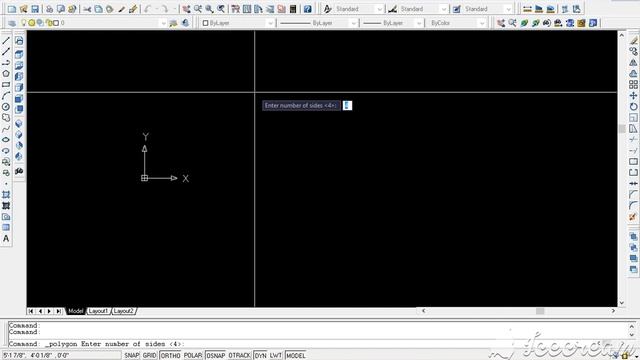Switch to the Model tab

pos(76,311)
